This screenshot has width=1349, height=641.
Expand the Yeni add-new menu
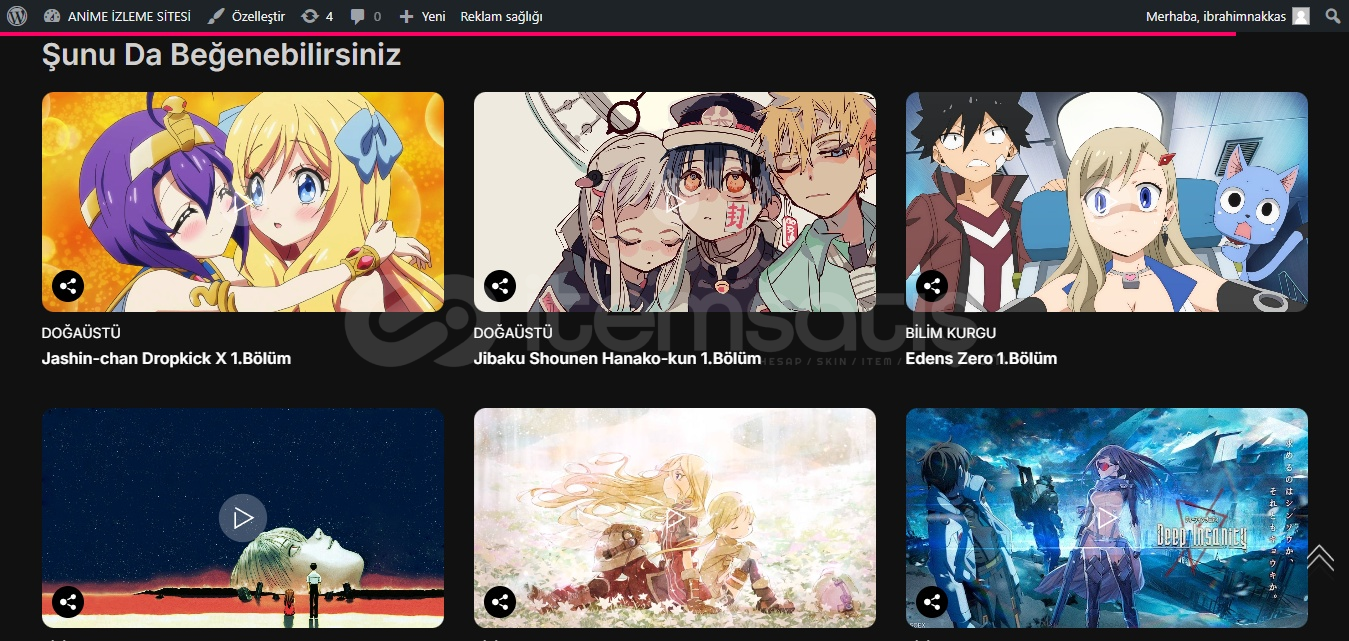tap(422, 16)
